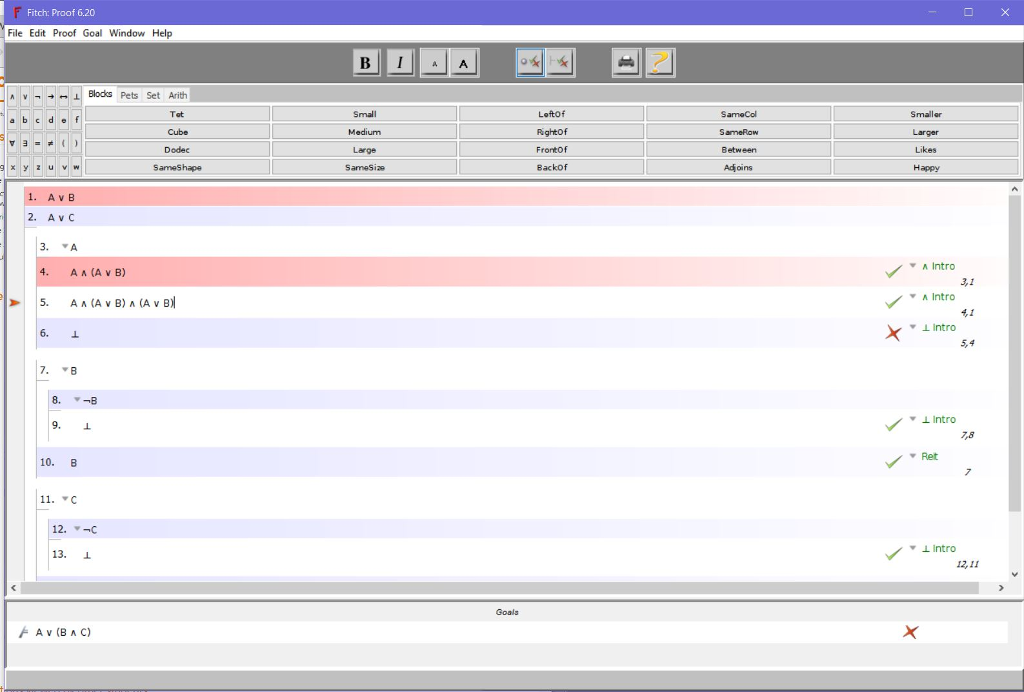Insert the universal quantifier ∀ symbol

(x=12, y=142)
